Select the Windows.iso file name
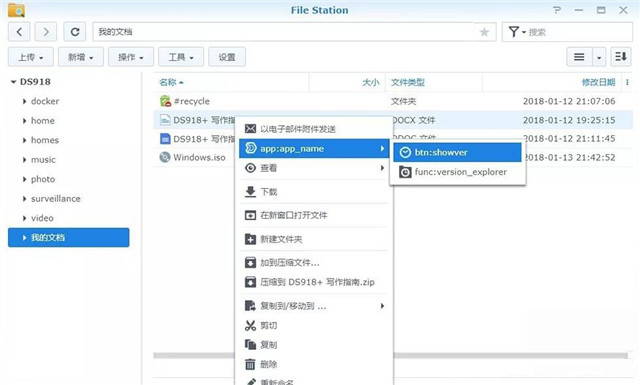The width and height of the screenshot is (640, 385). tap(199, 157)
